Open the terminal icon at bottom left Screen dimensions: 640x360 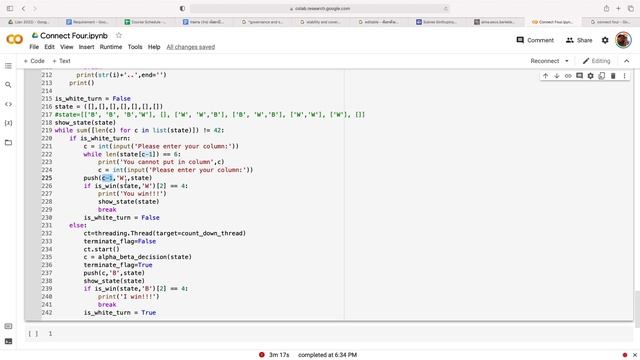point(8,341)
